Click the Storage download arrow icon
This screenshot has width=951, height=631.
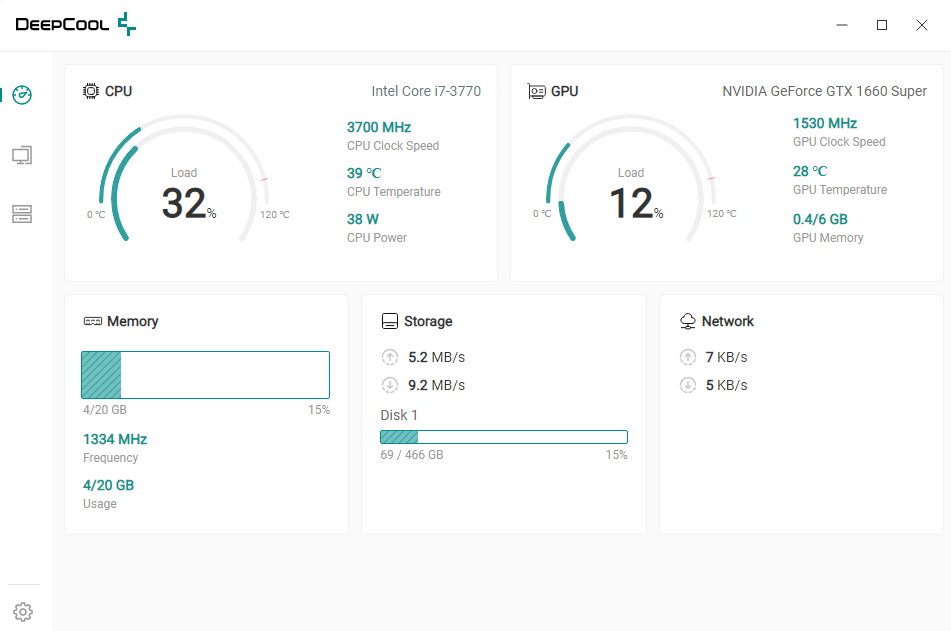coord(390,385)
